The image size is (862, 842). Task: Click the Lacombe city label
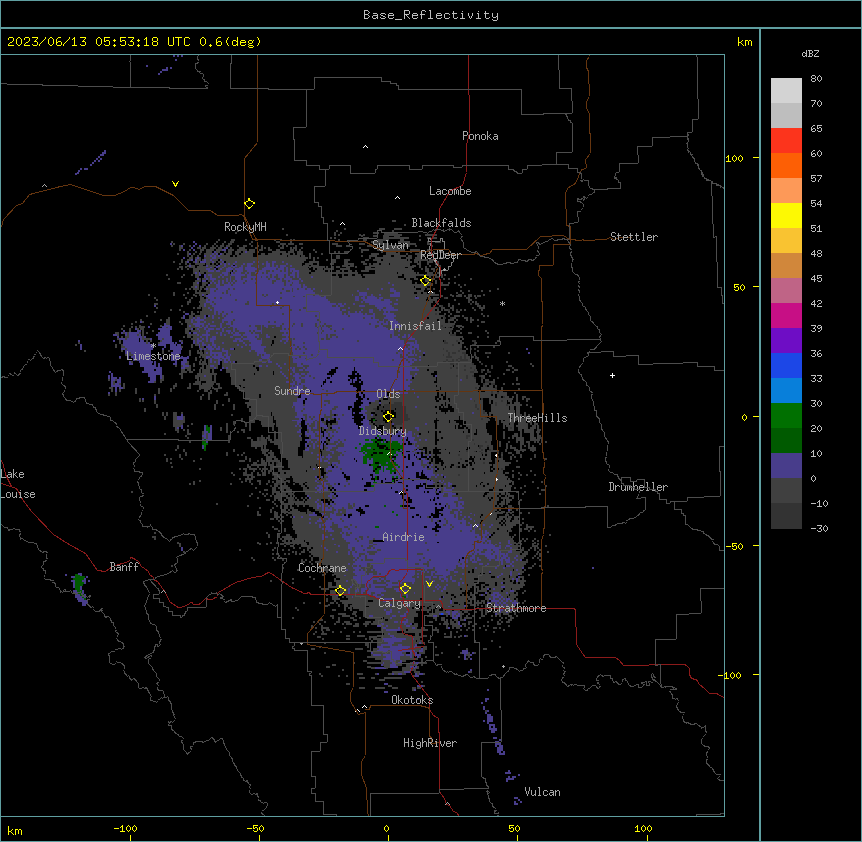pyautogui.click(x=450, y=191)
